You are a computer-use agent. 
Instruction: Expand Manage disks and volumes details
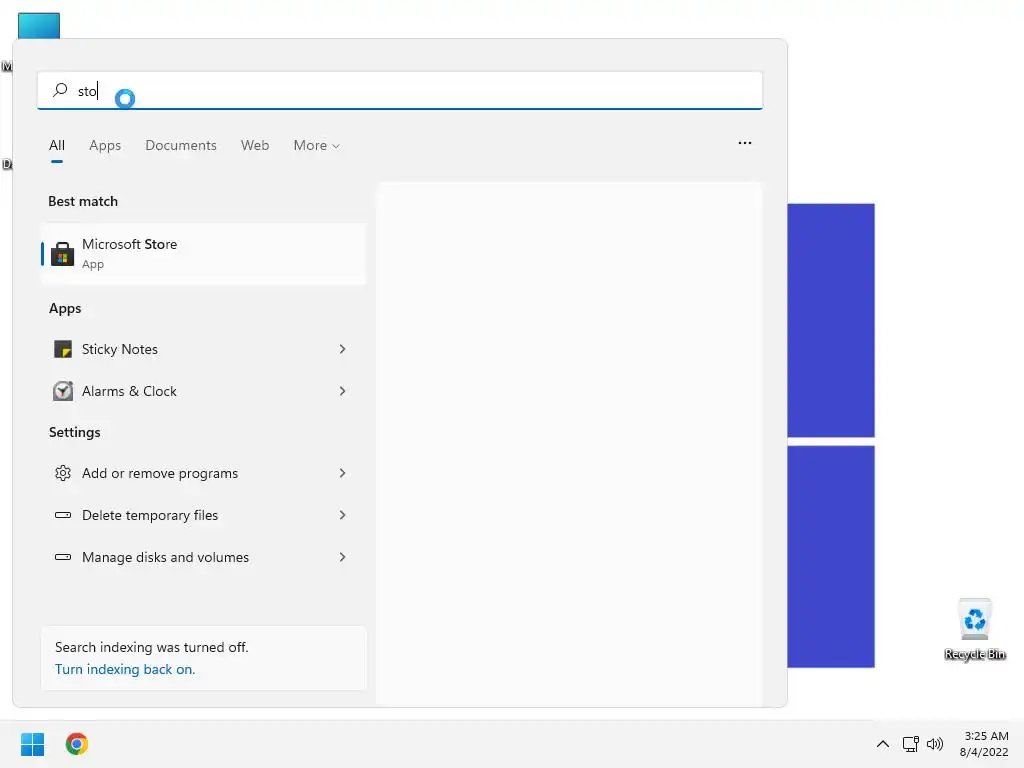click(342, 557)
